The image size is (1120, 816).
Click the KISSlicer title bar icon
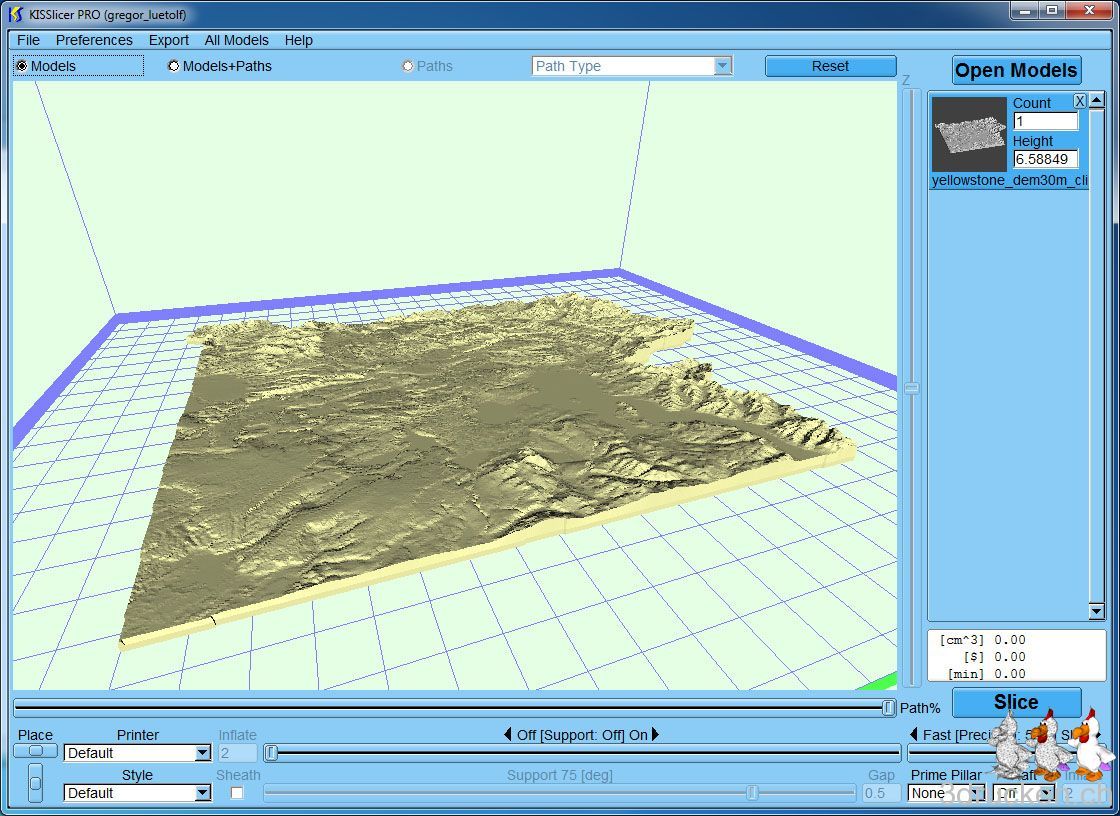(16, 14)
